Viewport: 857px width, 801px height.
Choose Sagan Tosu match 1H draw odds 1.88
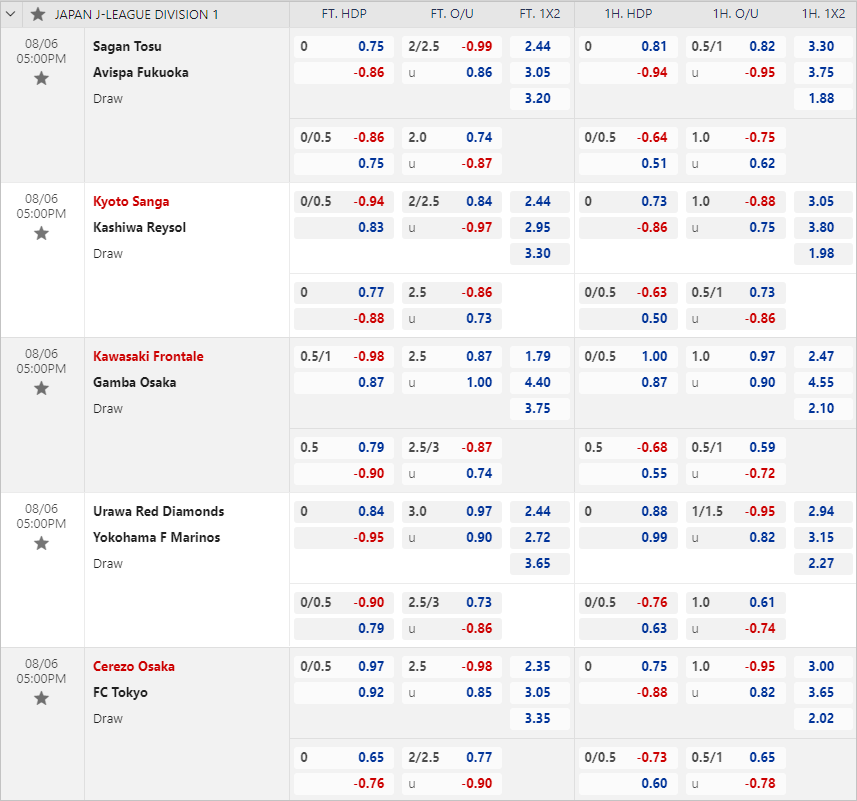[x=823, y=98]
